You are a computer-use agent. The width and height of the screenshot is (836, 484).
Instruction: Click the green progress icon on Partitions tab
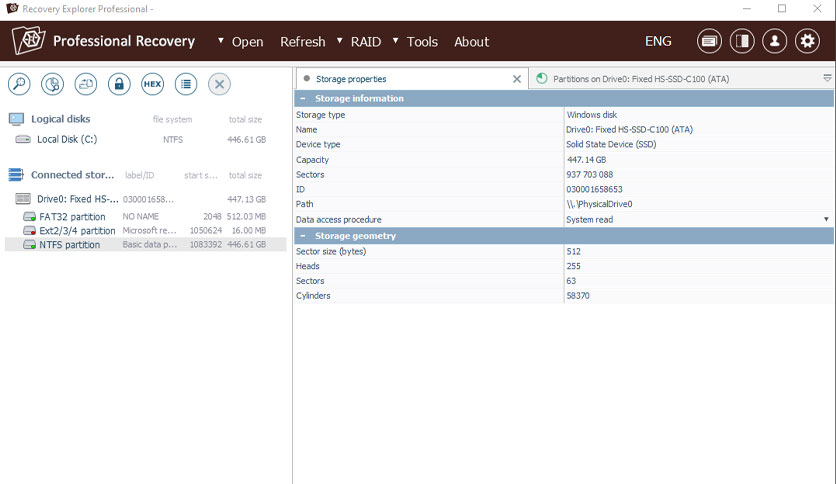[542, 78]
